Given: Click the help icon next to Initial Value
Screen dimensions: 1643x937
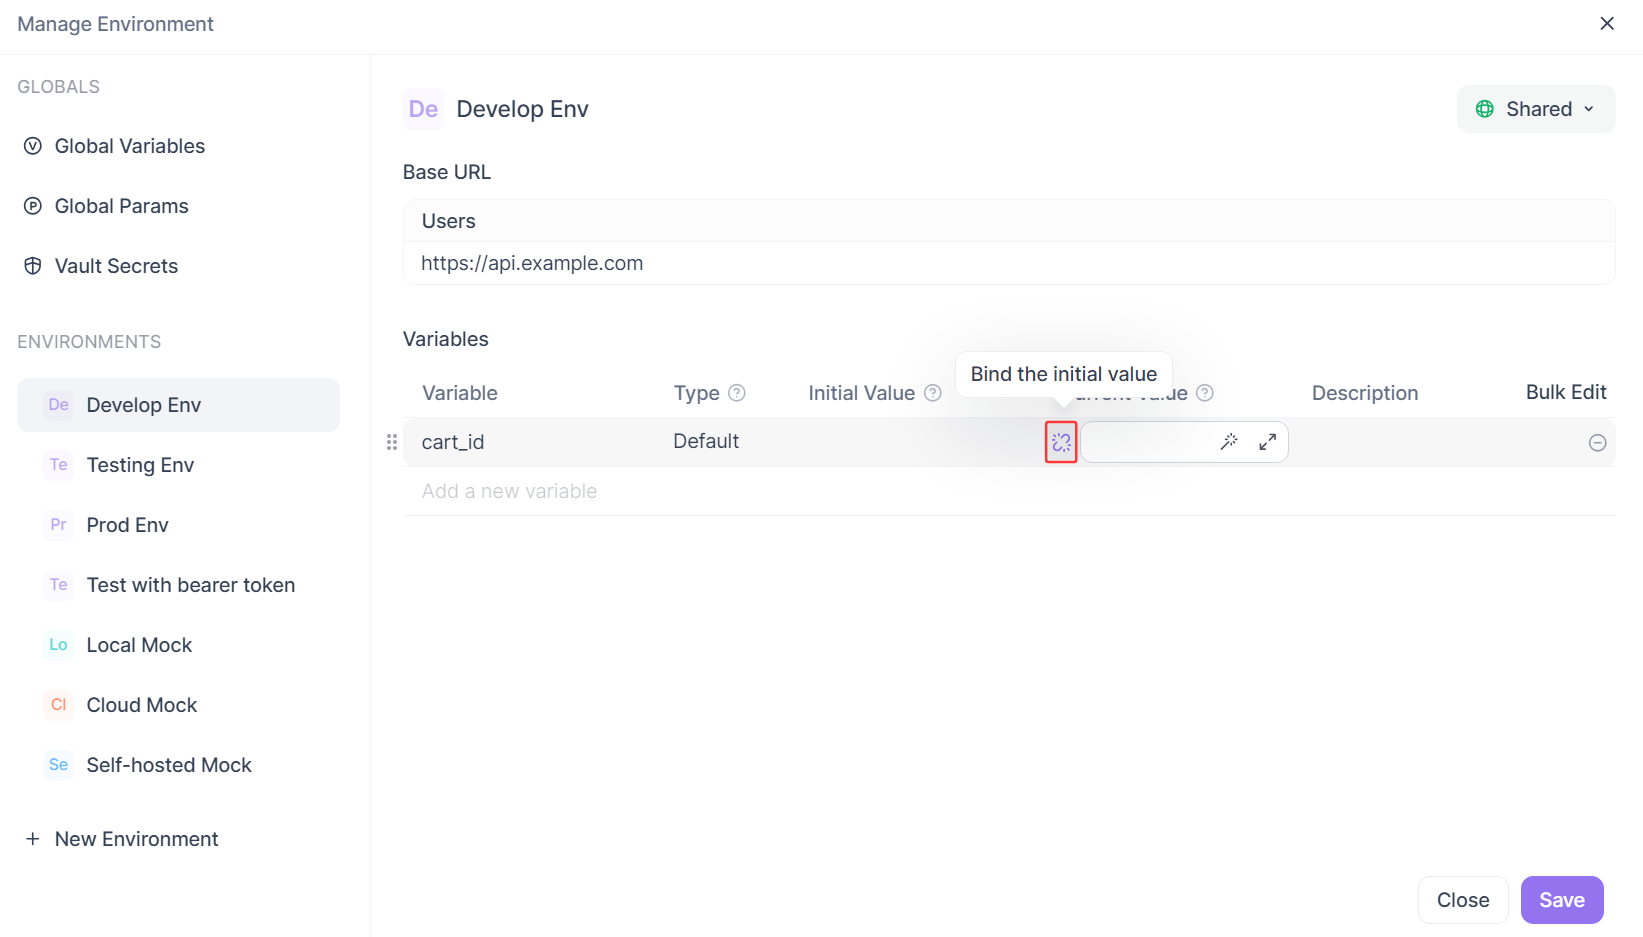Looking at the screenshot, I should coord(933,393).
